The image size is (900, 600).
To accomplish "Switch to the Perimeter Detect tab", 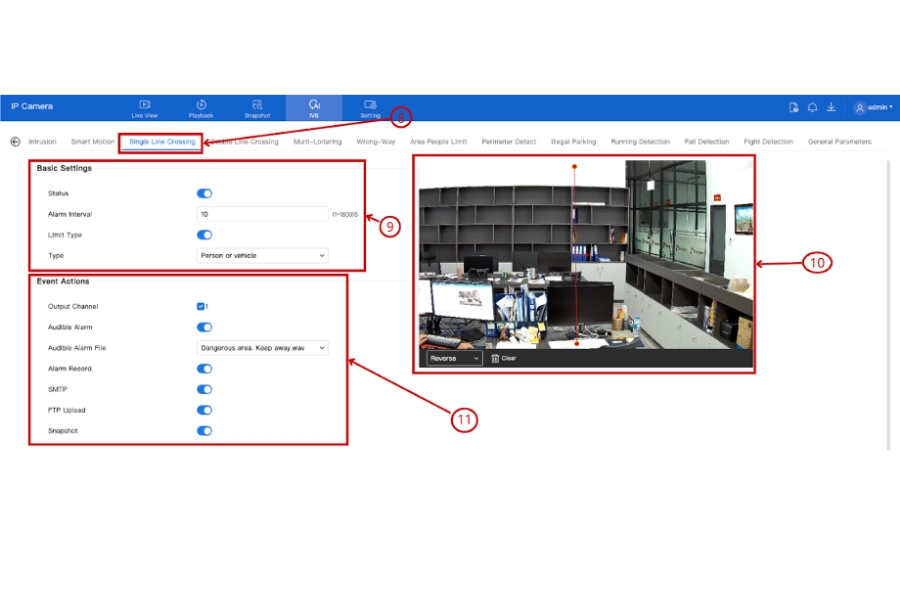I will click(x=509, y=142).
